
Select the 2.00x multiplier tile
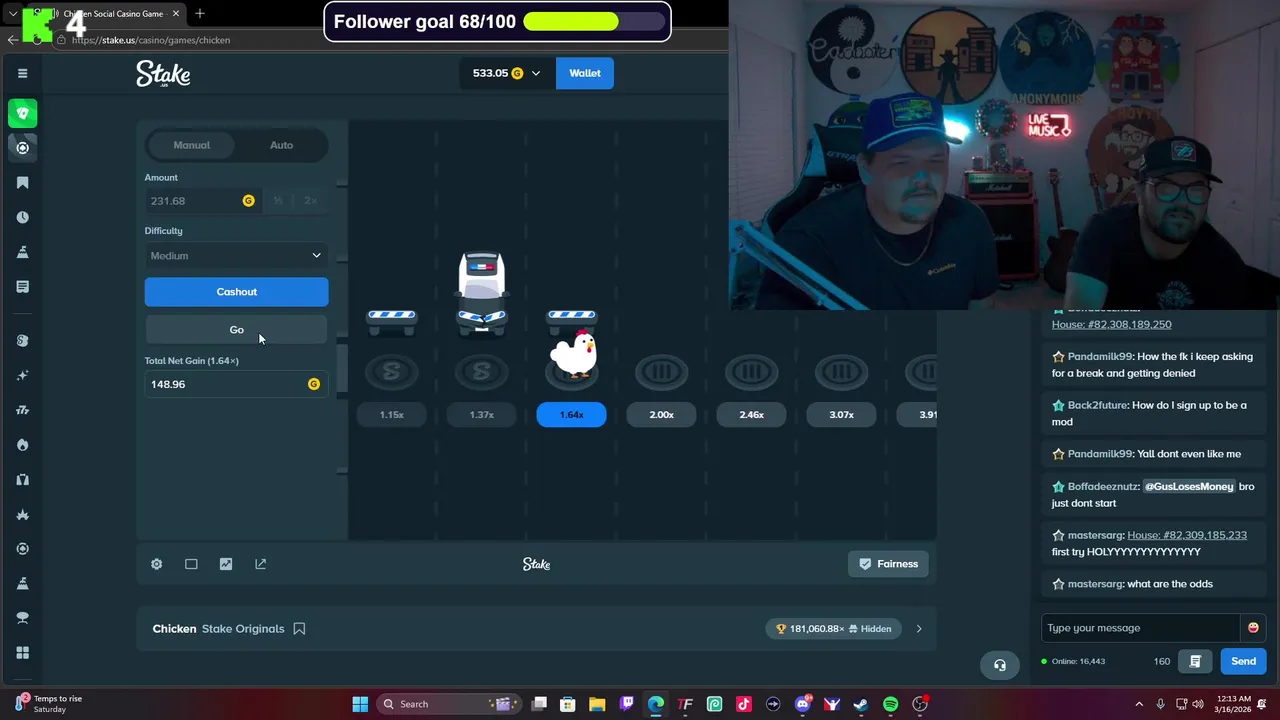(661, 415)
